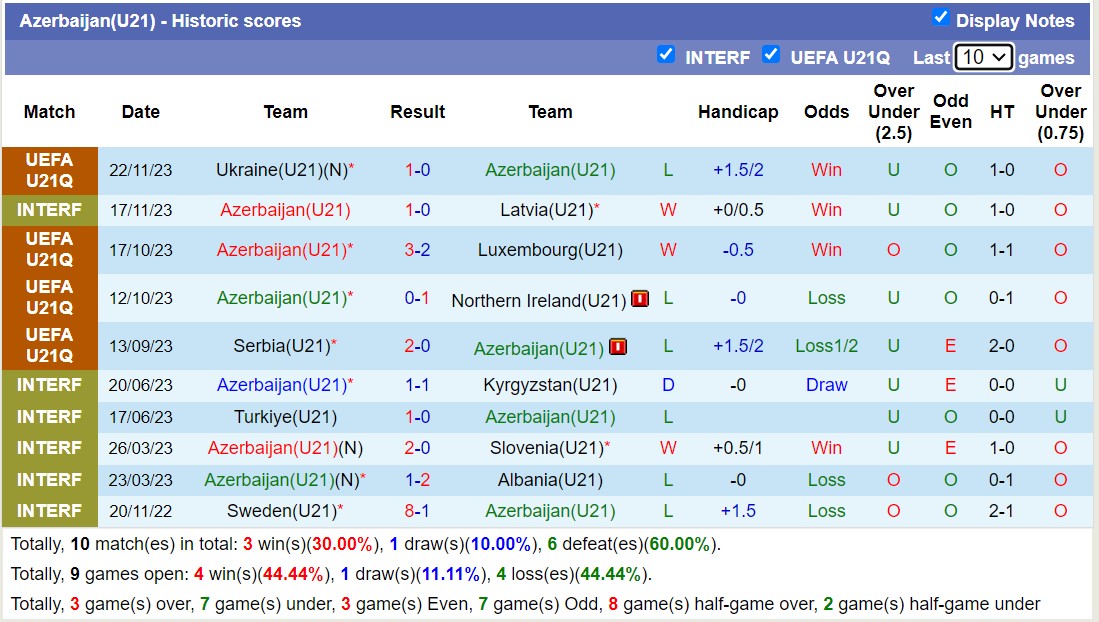Click the UEFA U21Q label on the 22/11/23 row
This screenshot has width=1099, height=622.
pyautogui.click(x=49, y=170)
